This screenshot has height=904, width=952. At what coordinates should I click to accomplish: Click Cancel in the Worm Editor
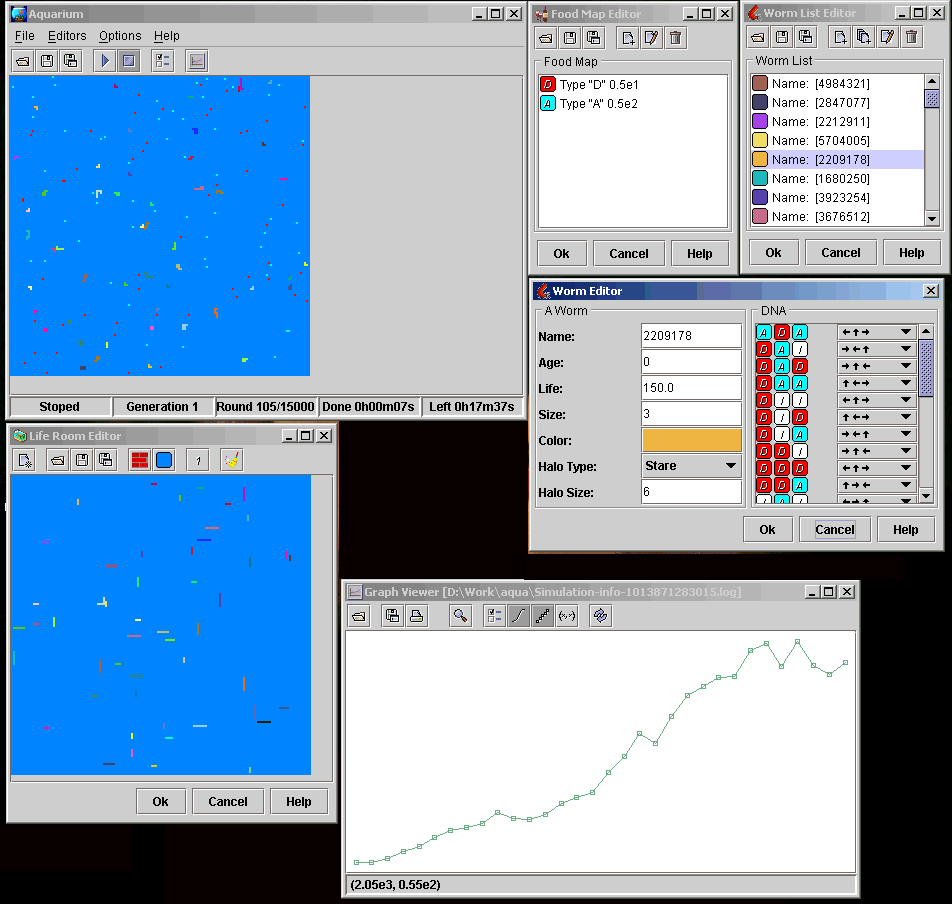834,530
